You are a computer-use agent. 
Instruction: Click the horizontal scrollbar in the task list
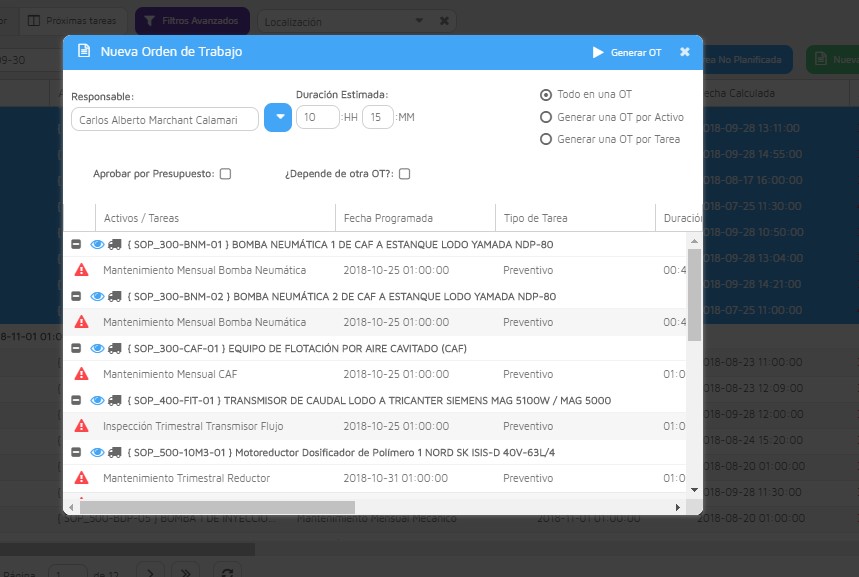(212, 507)
